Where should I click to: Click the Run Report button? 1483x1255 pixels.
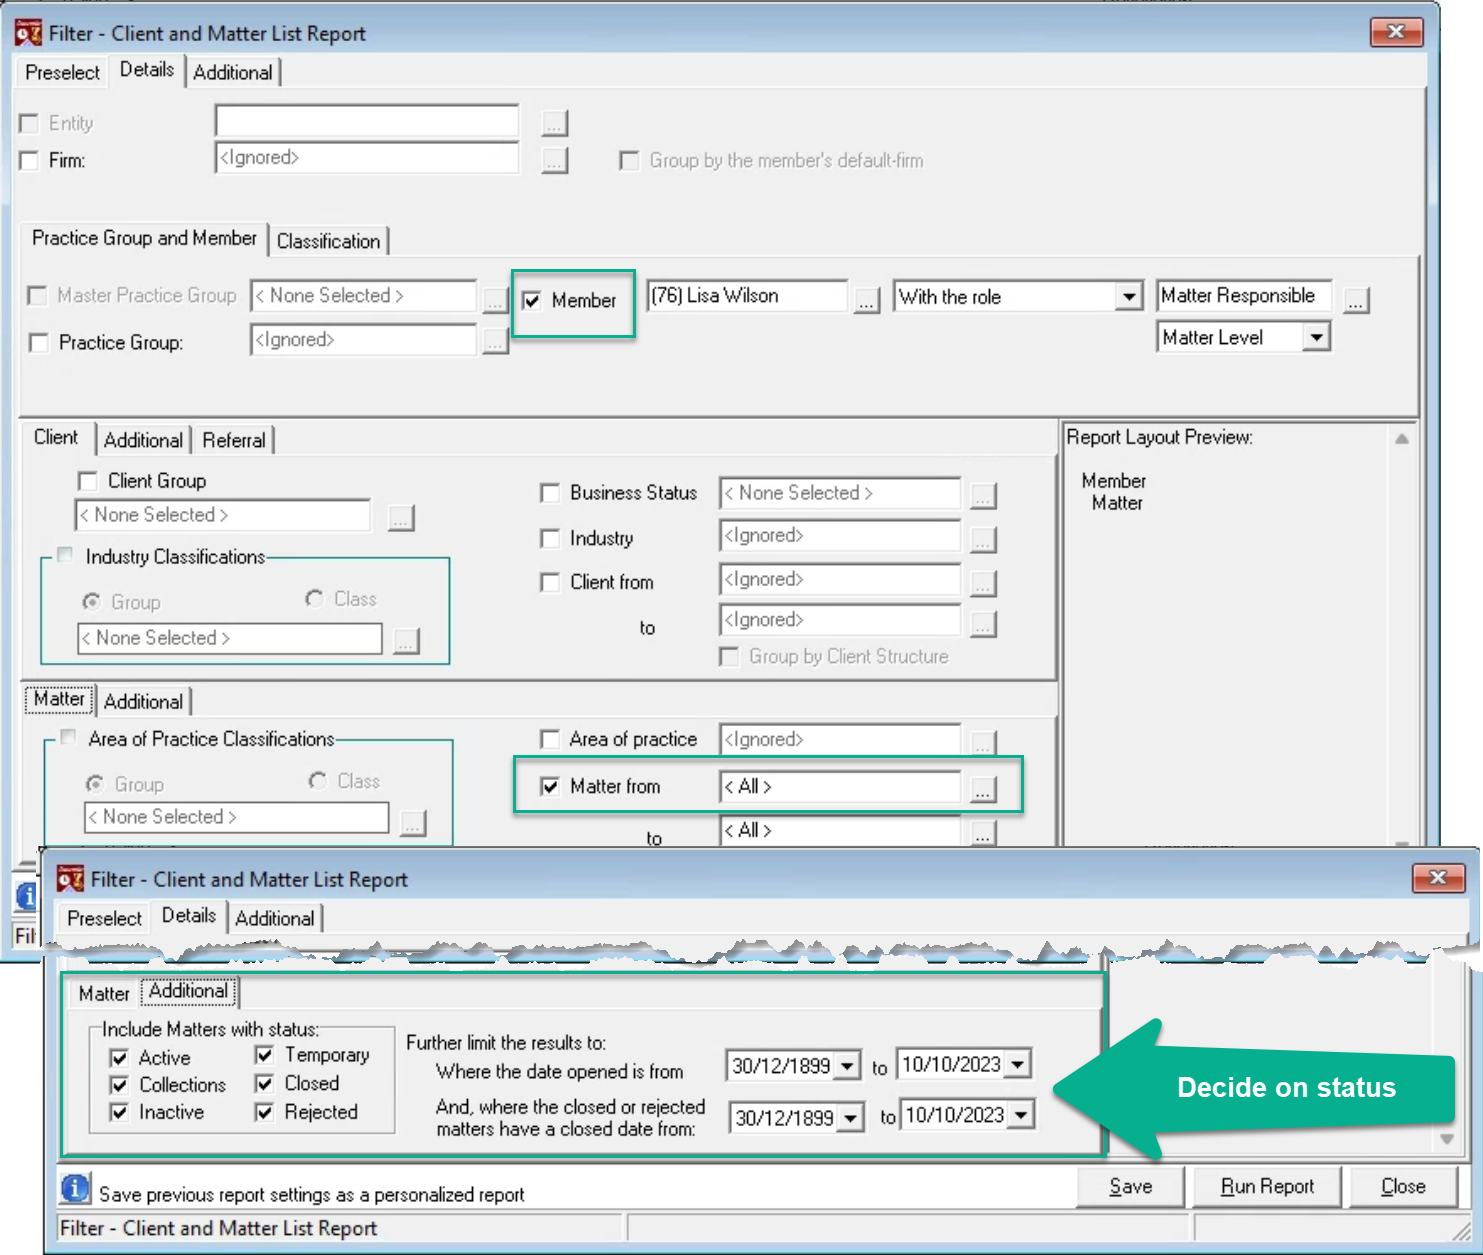point(1267,1187)
